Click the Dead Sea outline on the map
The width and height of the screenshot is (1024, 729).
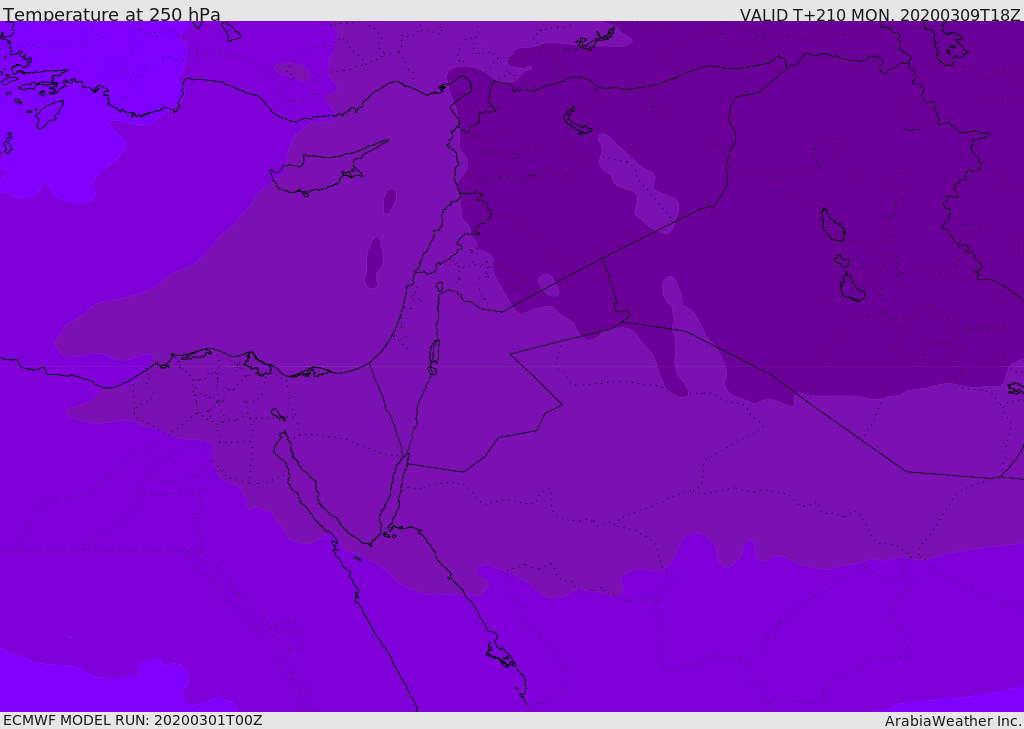pos(434,356)
